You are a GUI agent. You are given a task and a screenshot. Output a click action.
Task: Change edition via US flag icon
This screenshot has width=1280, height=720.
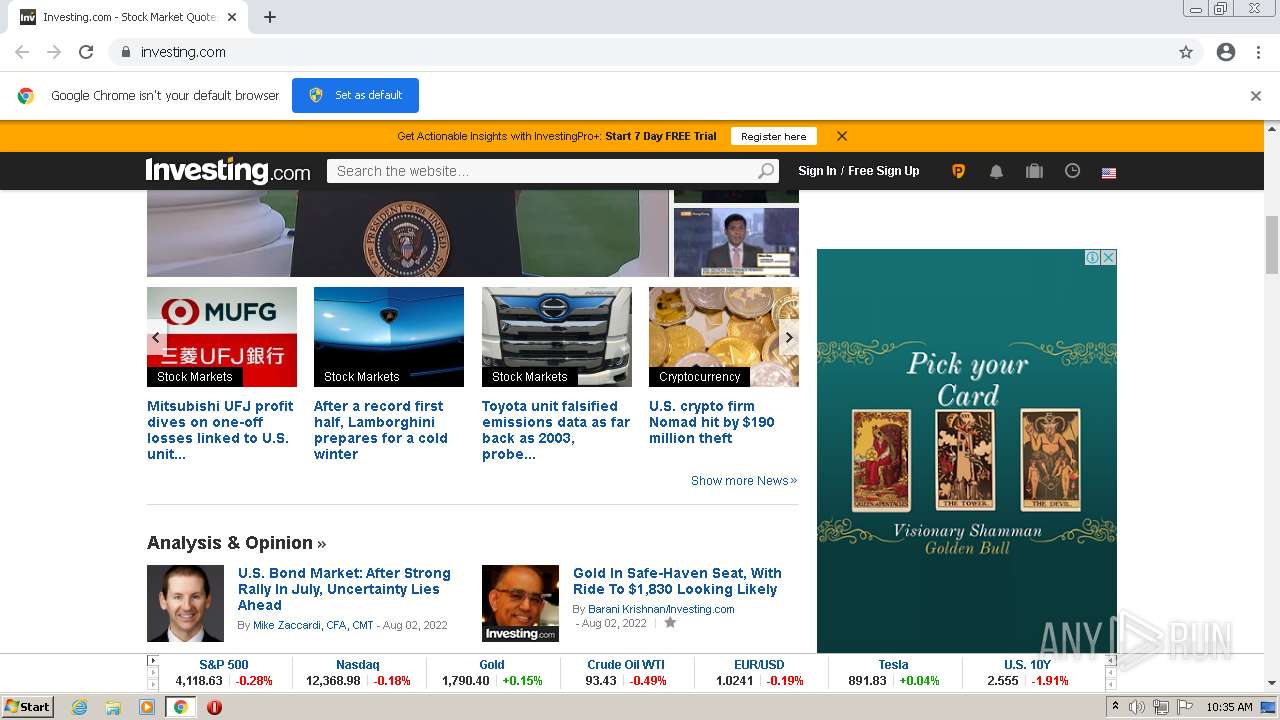(1109, 173)
